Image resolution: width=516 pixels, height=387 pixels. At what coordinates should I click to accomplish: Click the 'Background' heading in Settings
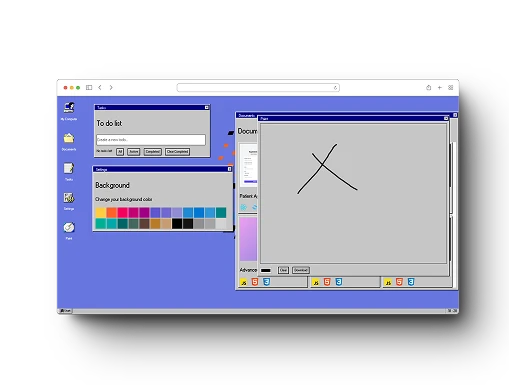tap(112, 185)
